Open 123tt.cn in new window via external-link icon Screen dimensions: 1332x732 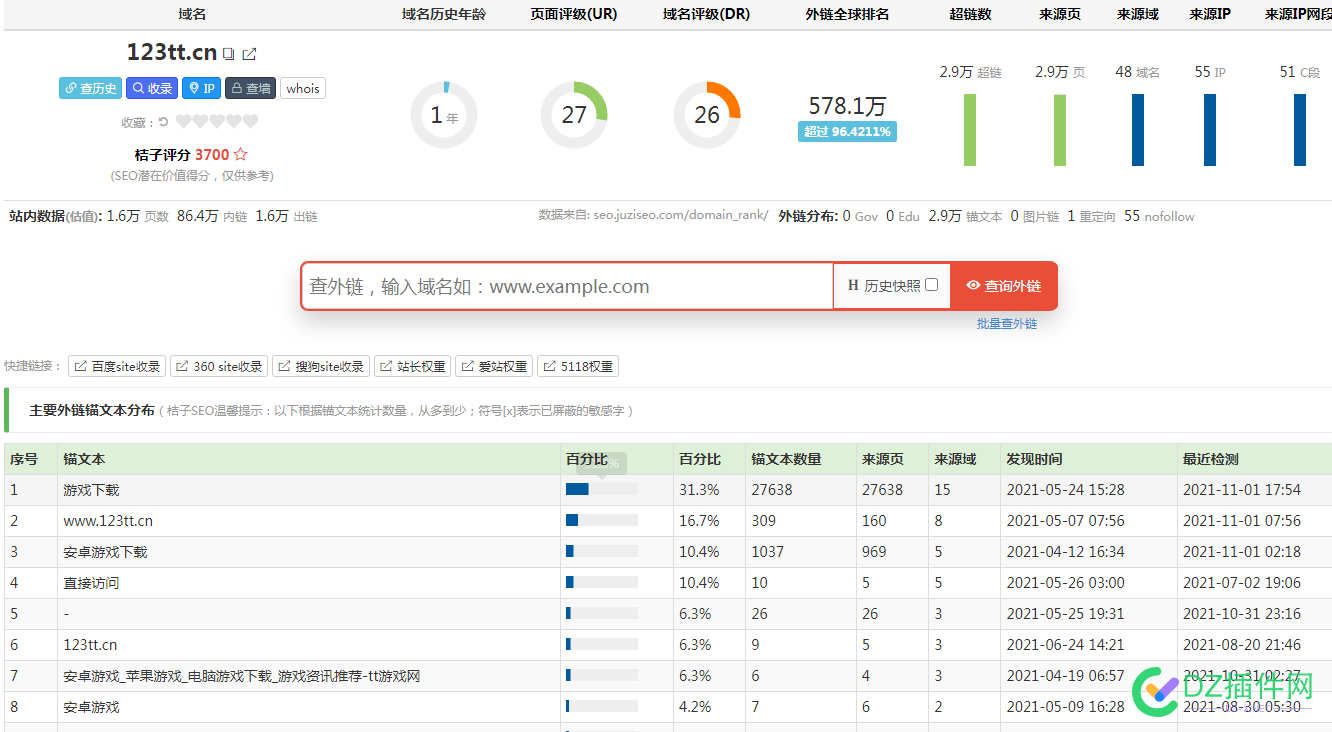coord(249,54)
